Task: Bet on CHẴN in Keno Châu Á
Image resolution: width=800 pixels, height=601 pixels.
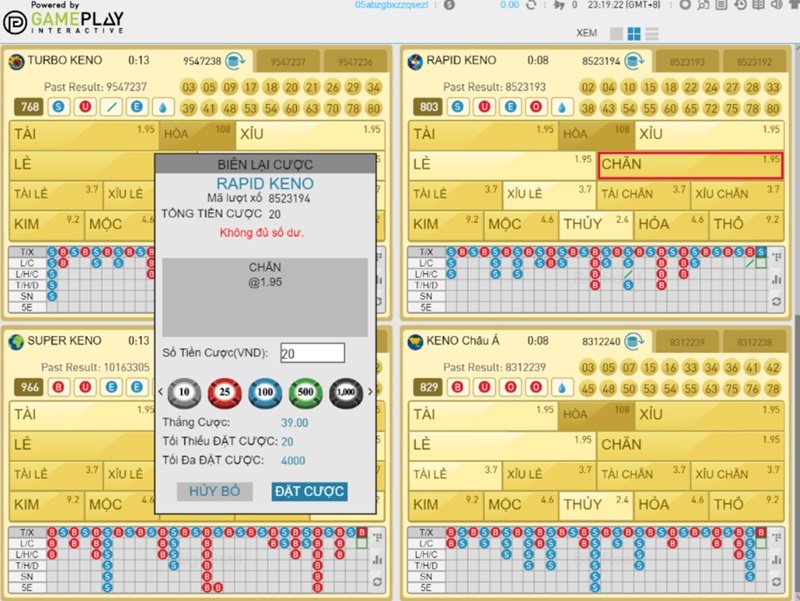Action: tap(690, 445)
